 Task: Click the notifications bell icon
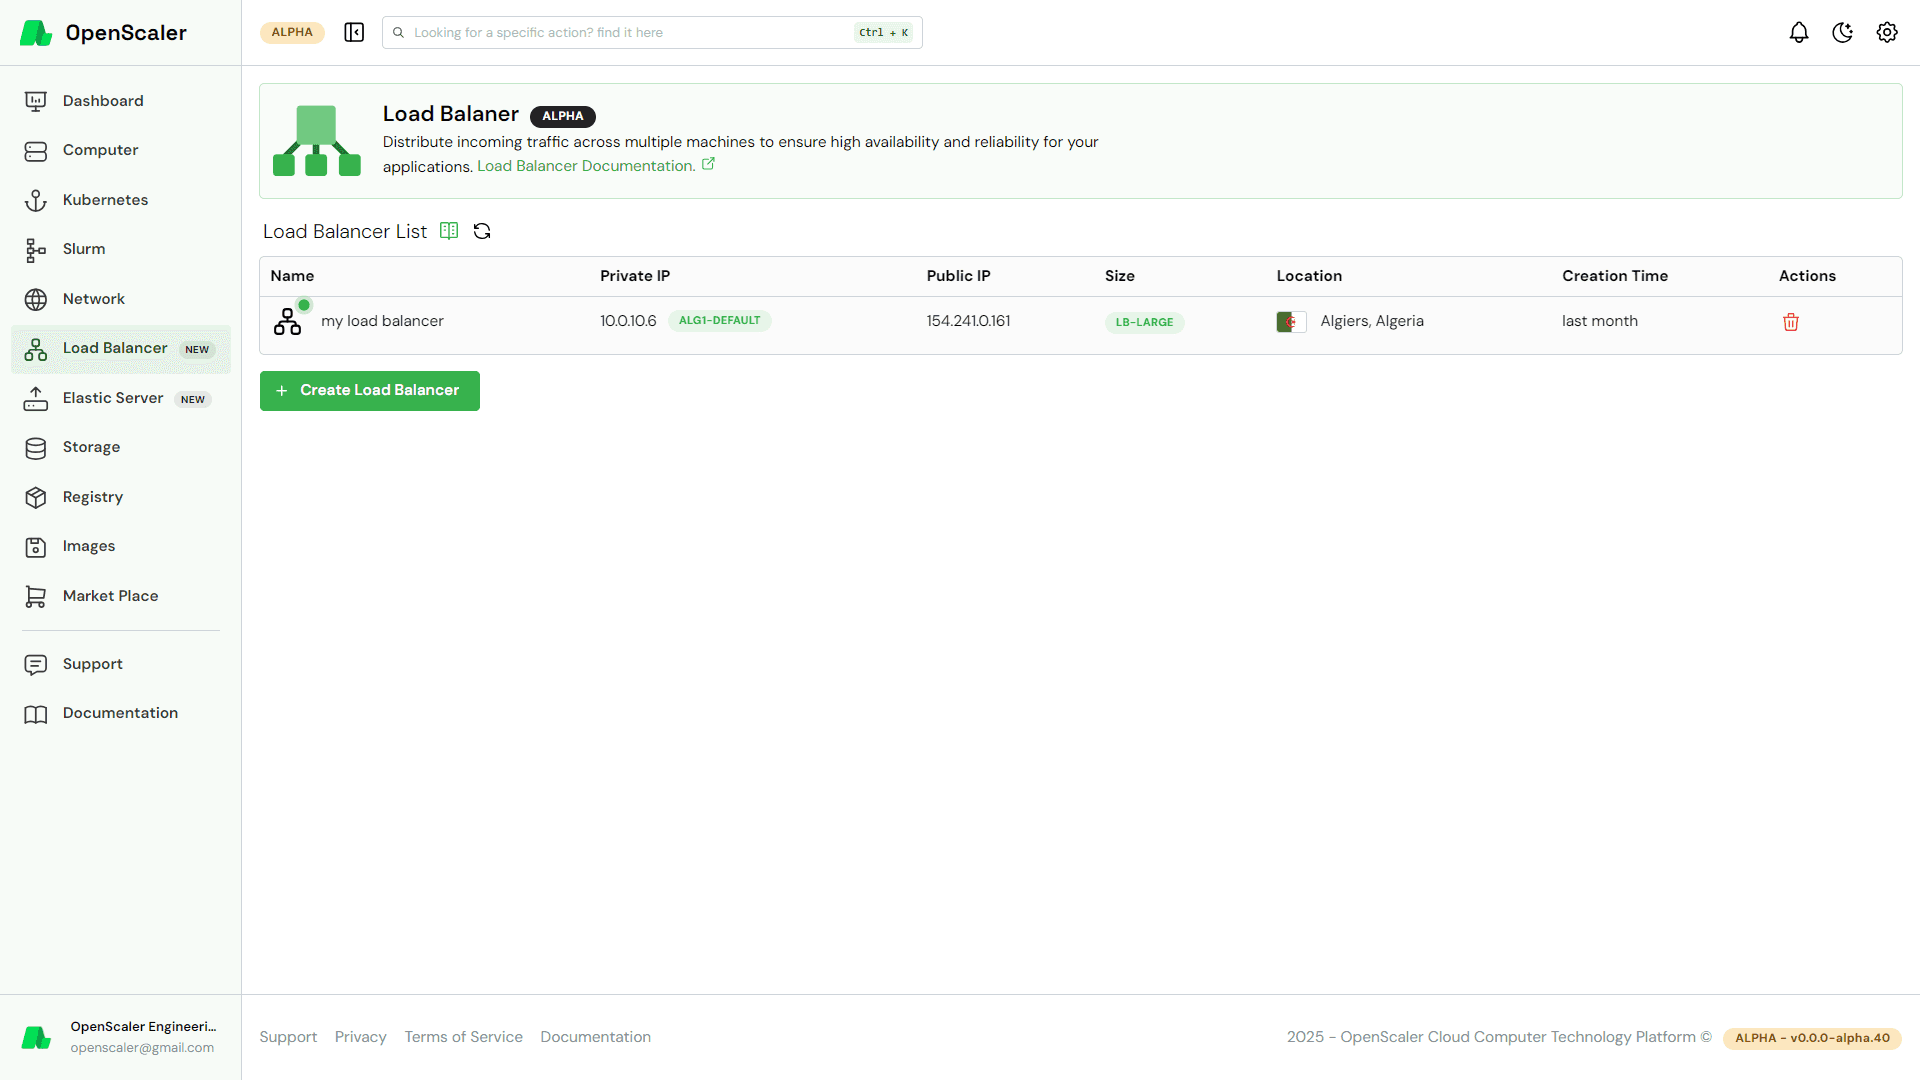click(x=1798, y=33)
